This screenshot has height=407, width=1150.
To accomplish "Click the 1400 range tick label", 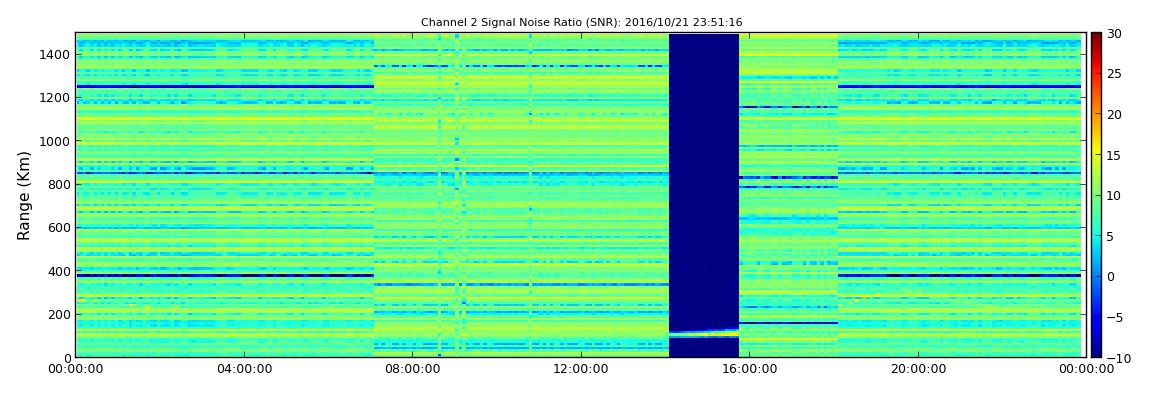I will (x=56, y=54).
